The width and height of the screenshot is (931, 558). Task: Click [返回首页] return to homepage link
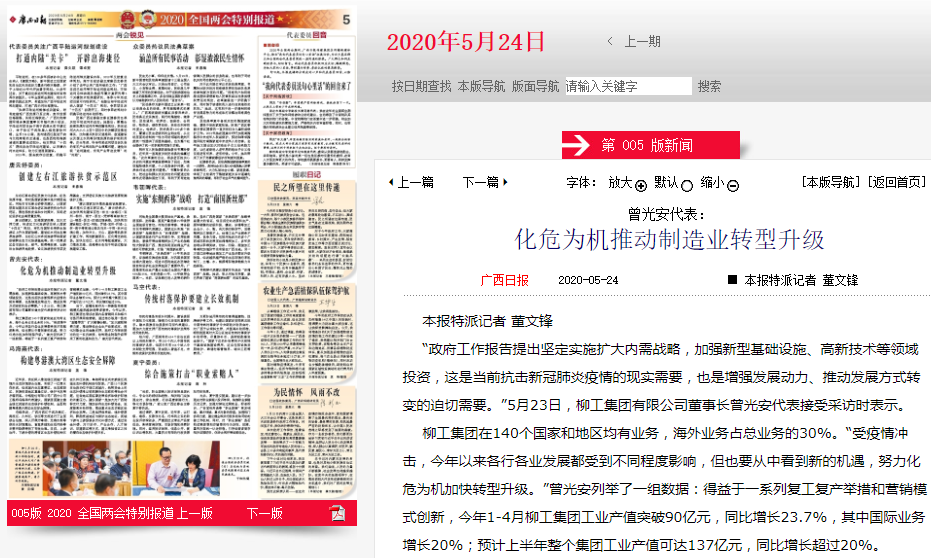896,182
